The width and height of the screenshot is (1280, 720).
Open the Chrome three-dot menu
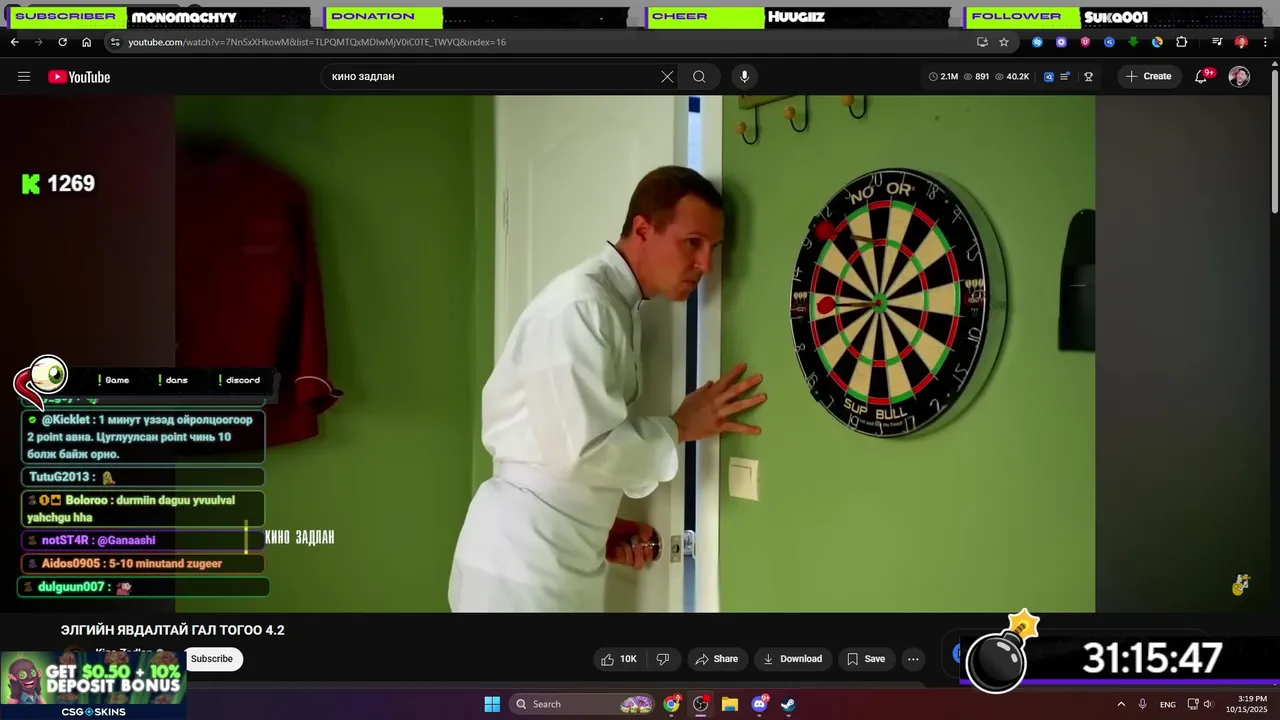(x=1264, y=42)
